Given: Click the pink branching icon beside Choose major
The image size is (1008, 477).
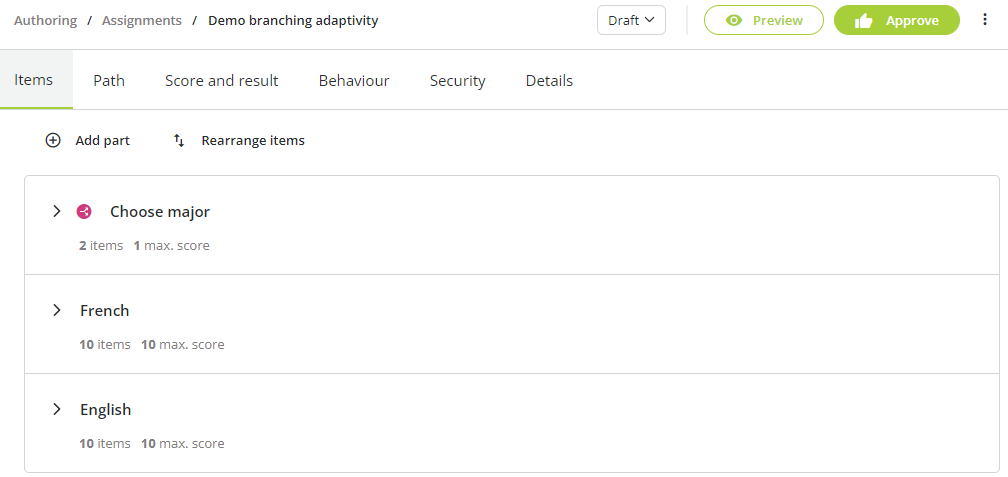Looking at the screenshot, I should pos(84,212).
